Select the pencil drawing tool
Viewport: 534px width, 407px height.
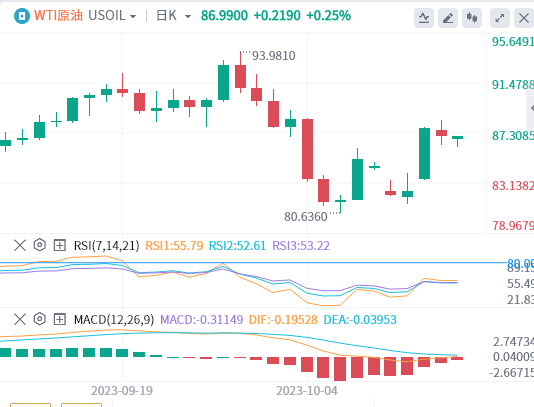(x=447, y=18)
